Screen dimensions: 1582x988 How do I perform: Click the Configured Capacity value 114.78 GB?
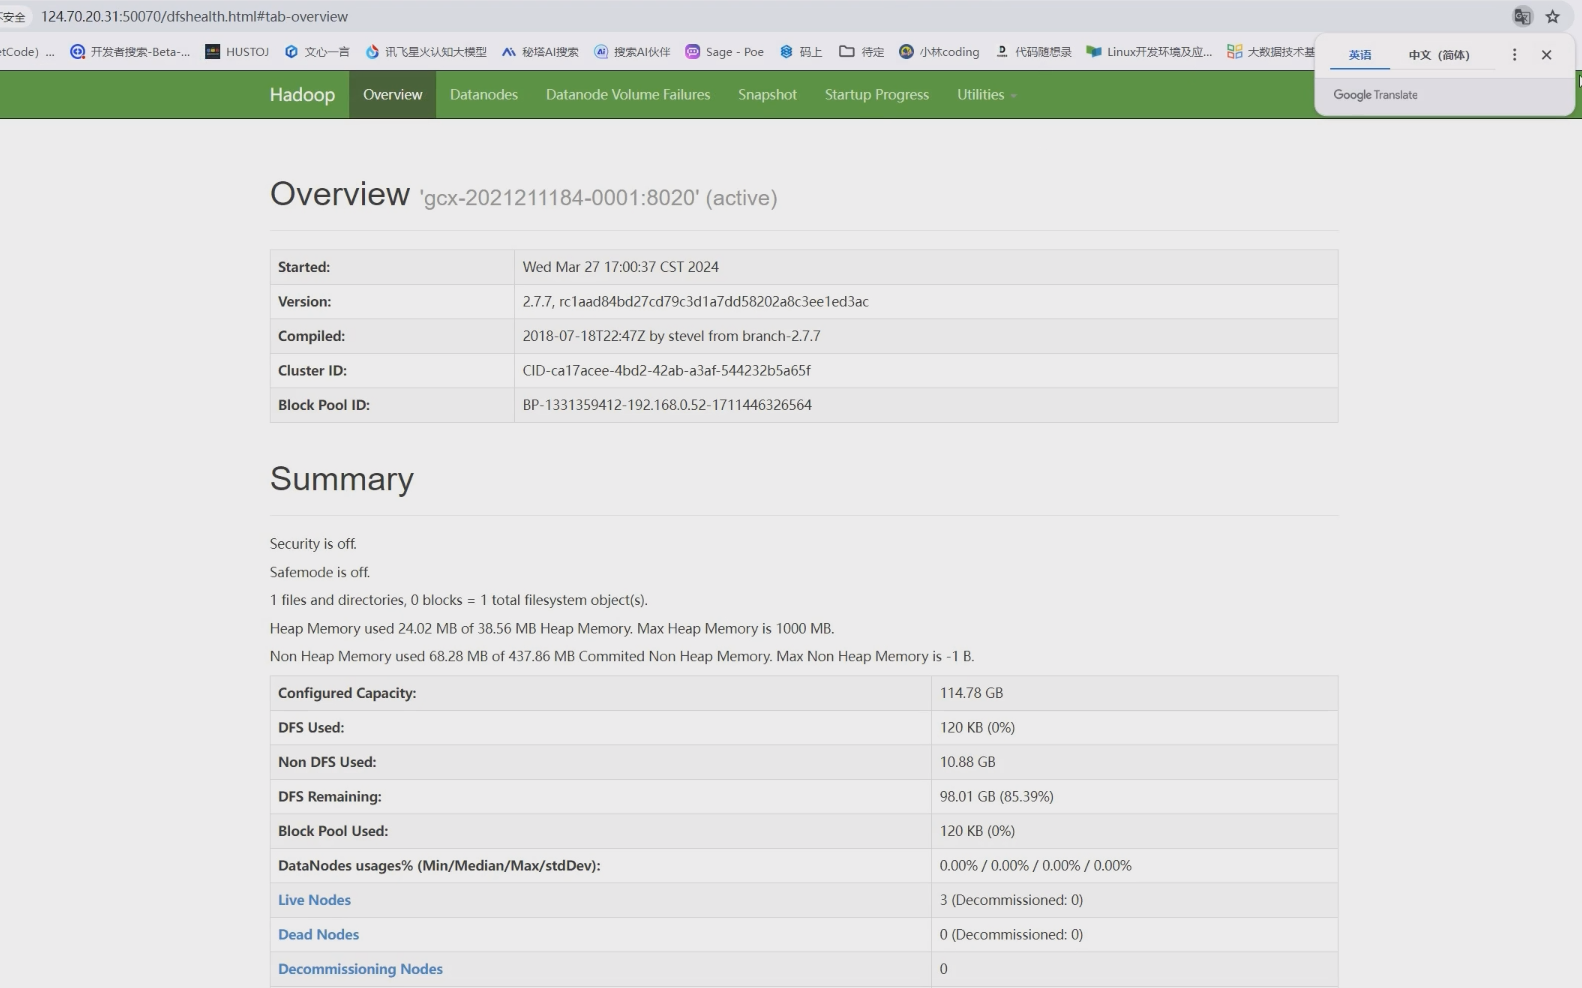click(x=971, y=693)
